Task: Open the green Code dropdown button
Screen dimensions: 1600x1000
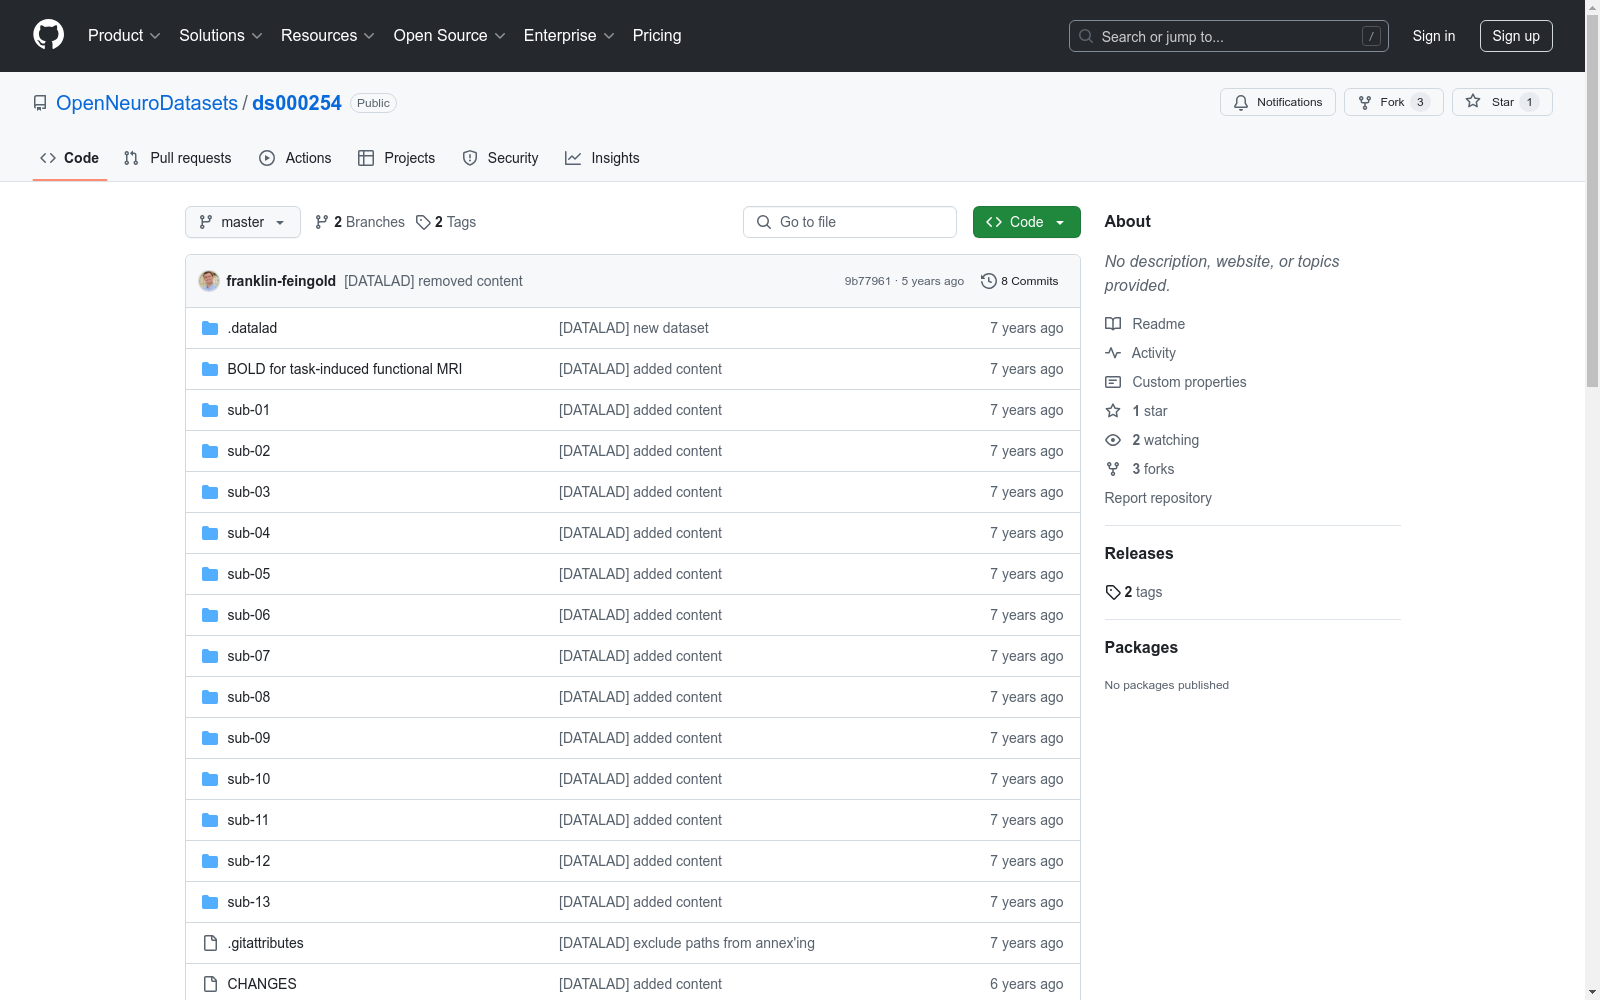Action: click(x=1026, y=222)
